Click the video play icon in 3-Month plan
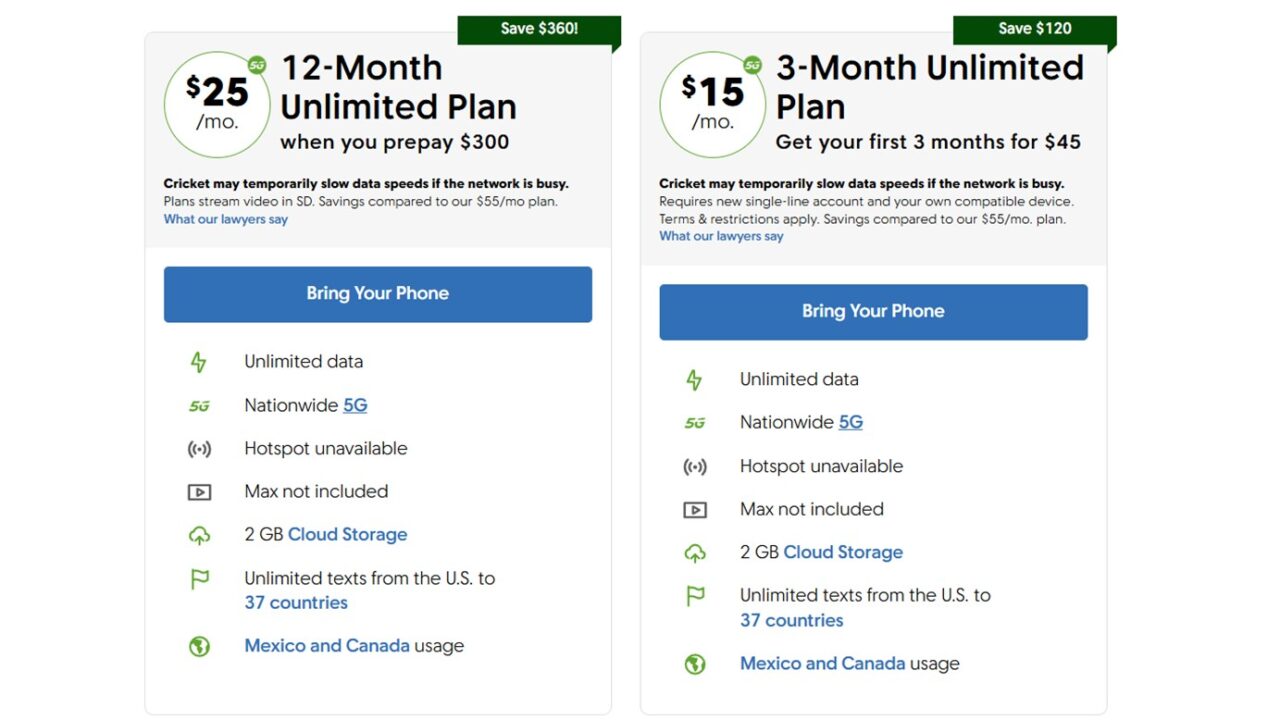This screenshot has width=1280, height=720. pyautogui.click(x=694, y=510)
